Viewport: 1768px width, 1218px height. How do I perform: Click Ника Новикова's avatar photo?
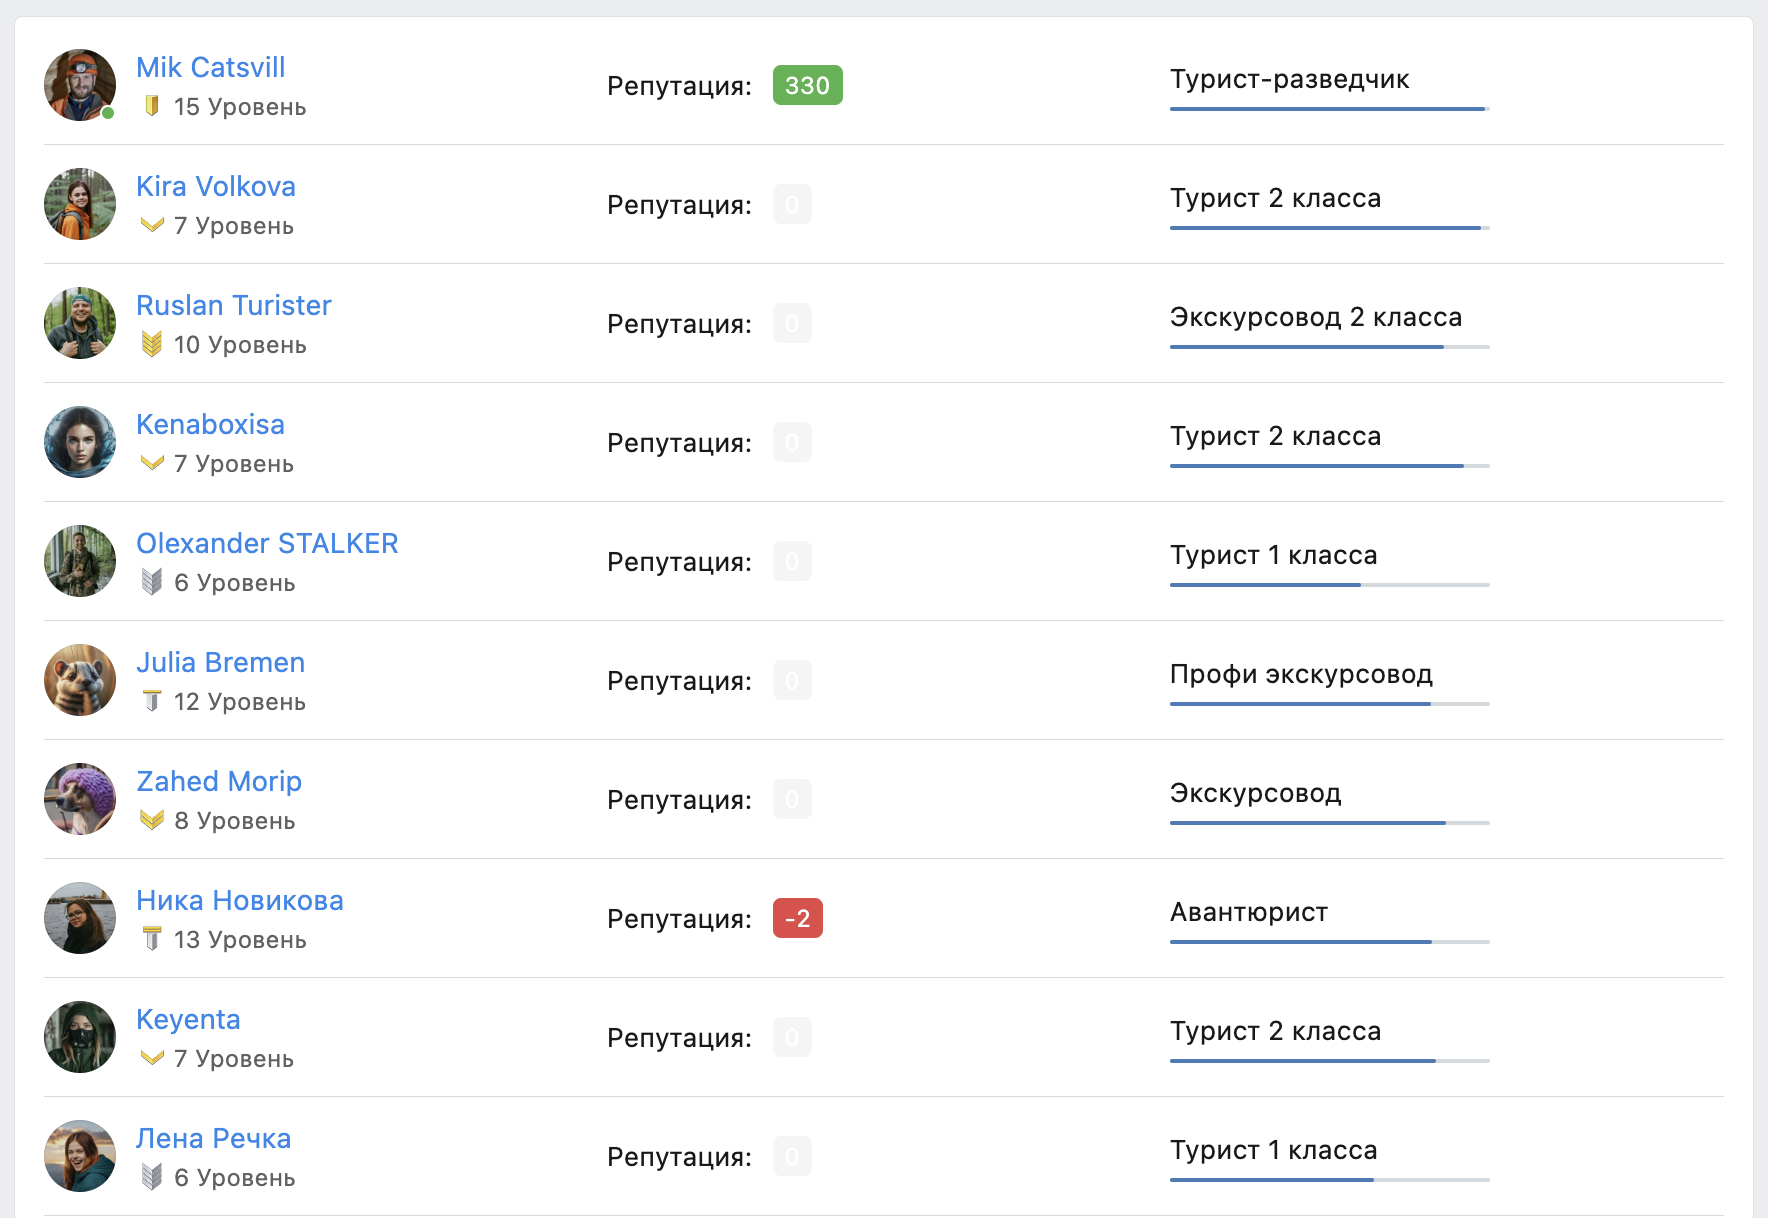click(80, 918)
